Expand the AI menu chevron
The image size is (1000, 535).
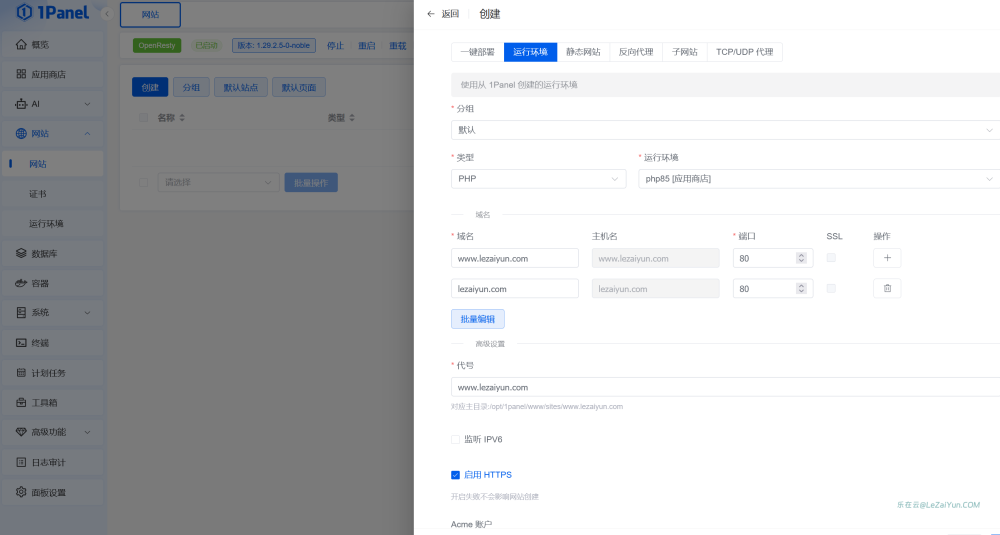click(87, 104)
